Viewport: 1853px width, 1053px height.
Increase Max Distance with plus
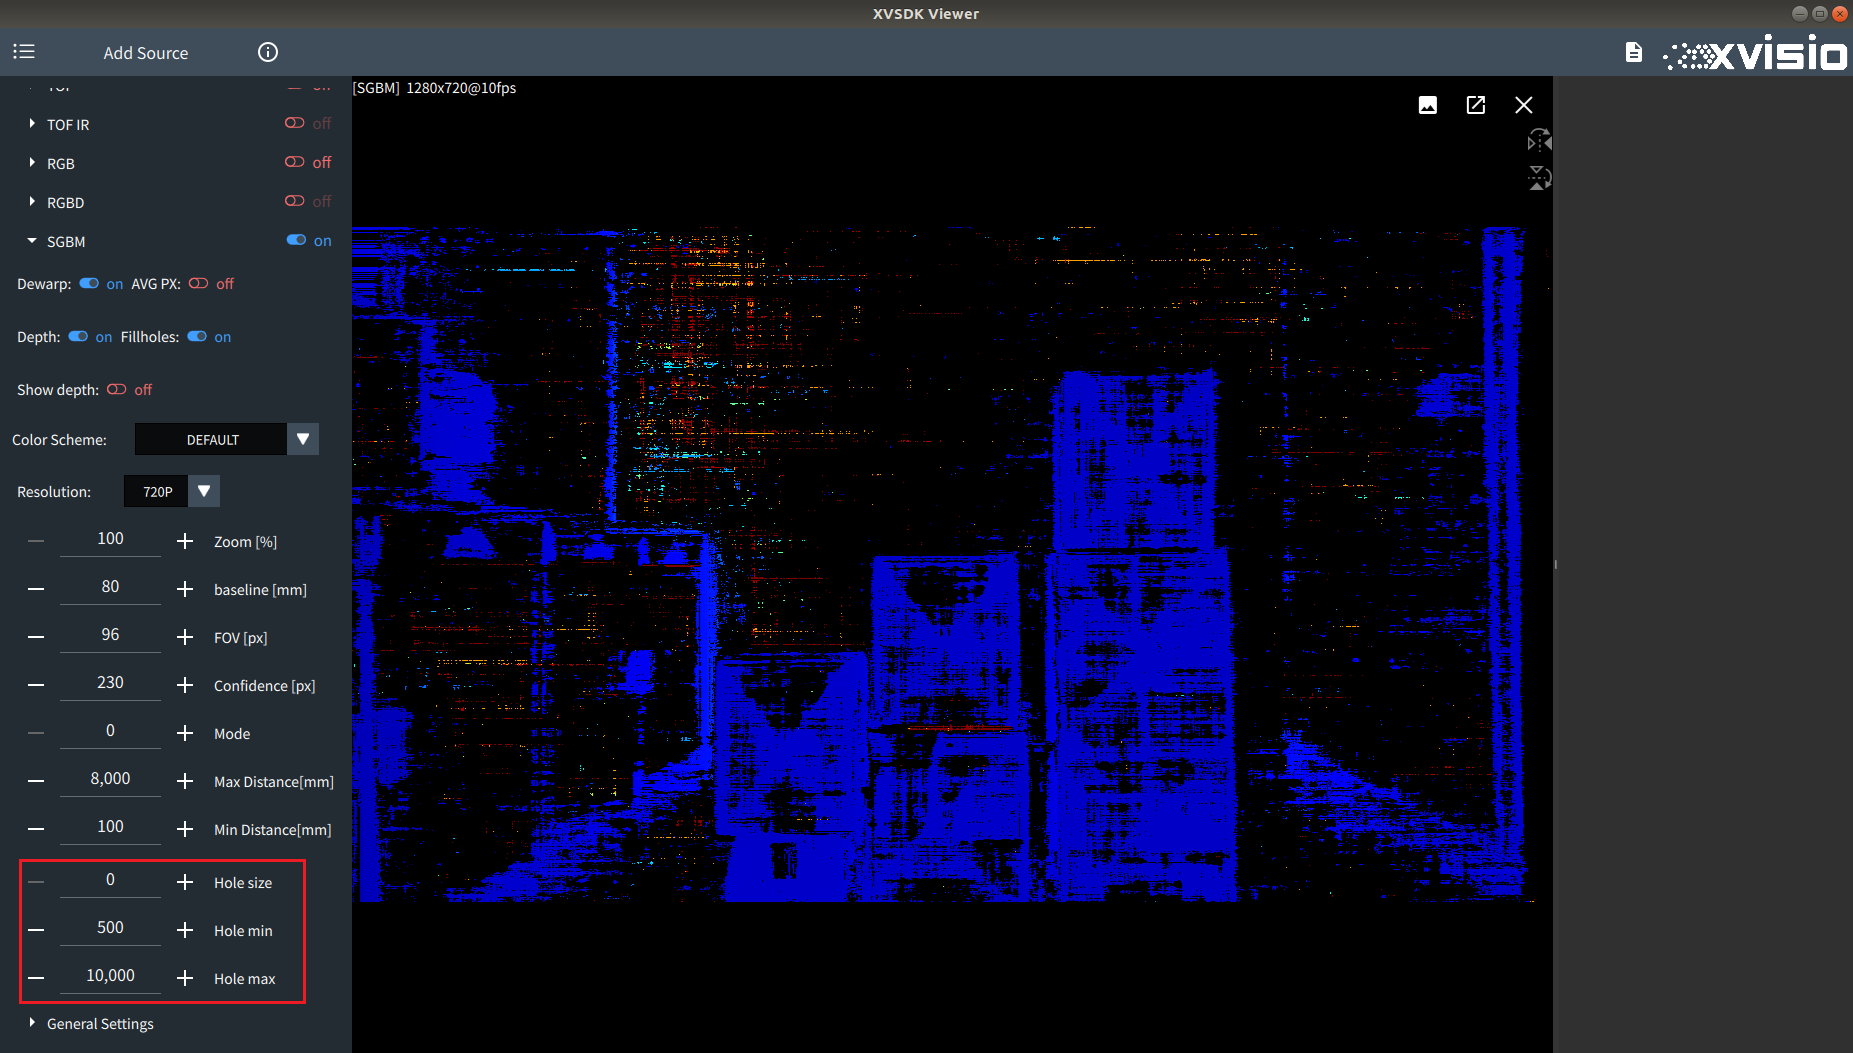point(185,781)
